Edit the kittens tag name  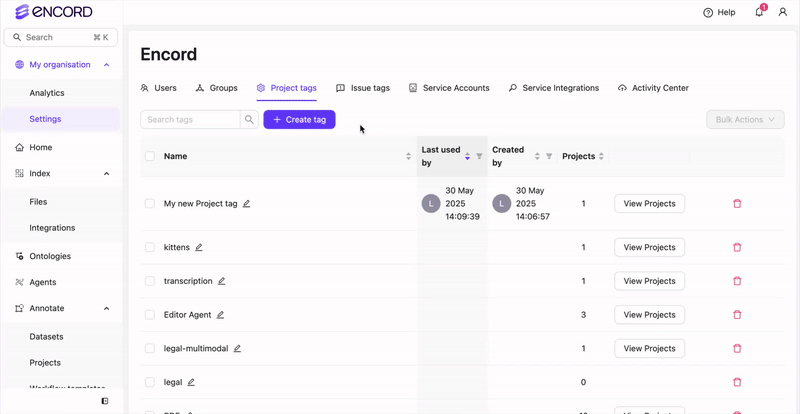[x=199, y=248]
